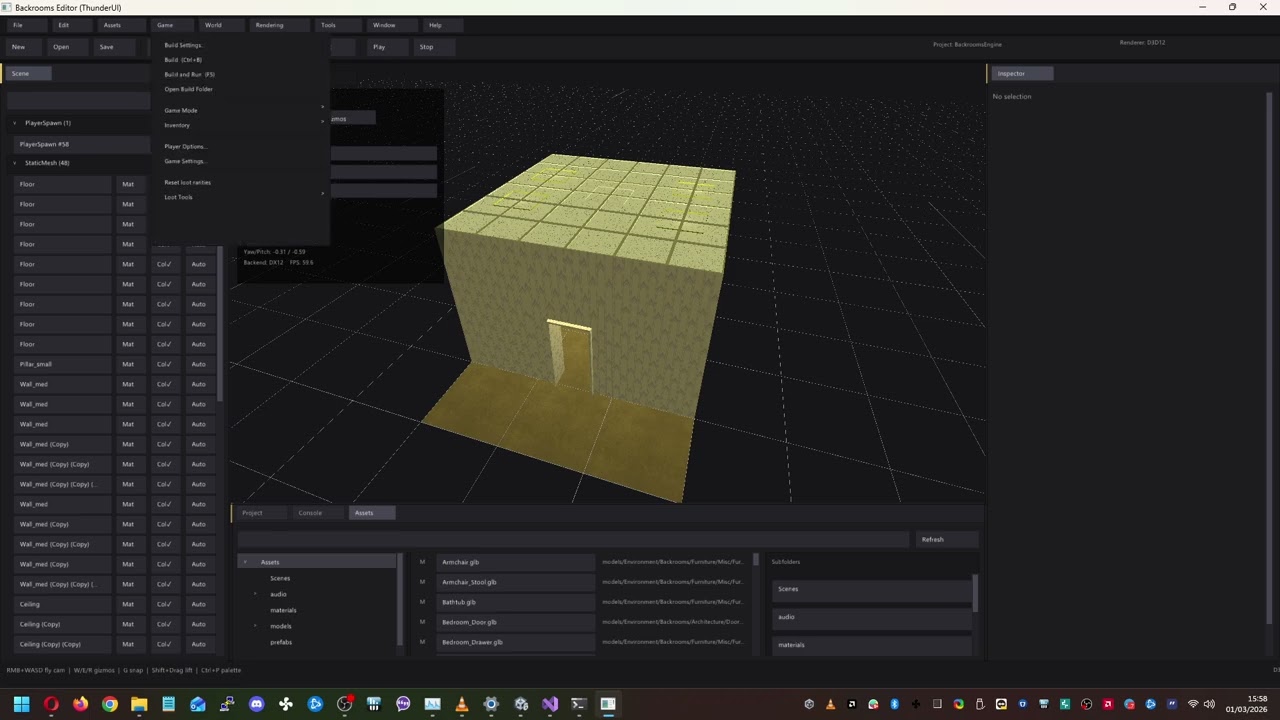Screen dimensions: 1280x720
Task: Launch Firefox from the taskbar
Action: tap(80, 704)
